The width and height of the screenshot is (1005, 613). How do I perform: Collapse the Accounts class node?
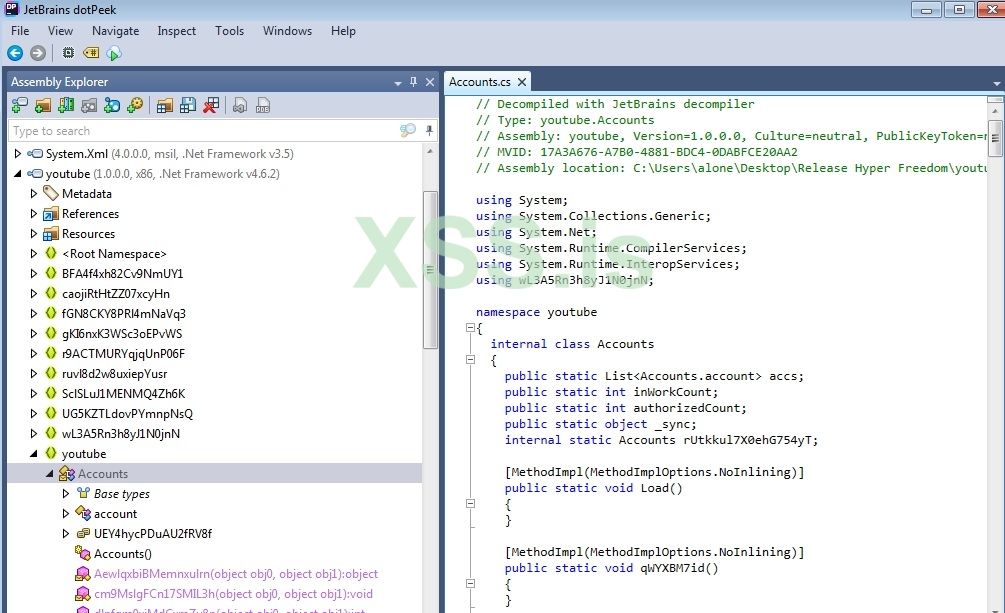[x=50, y=473]
